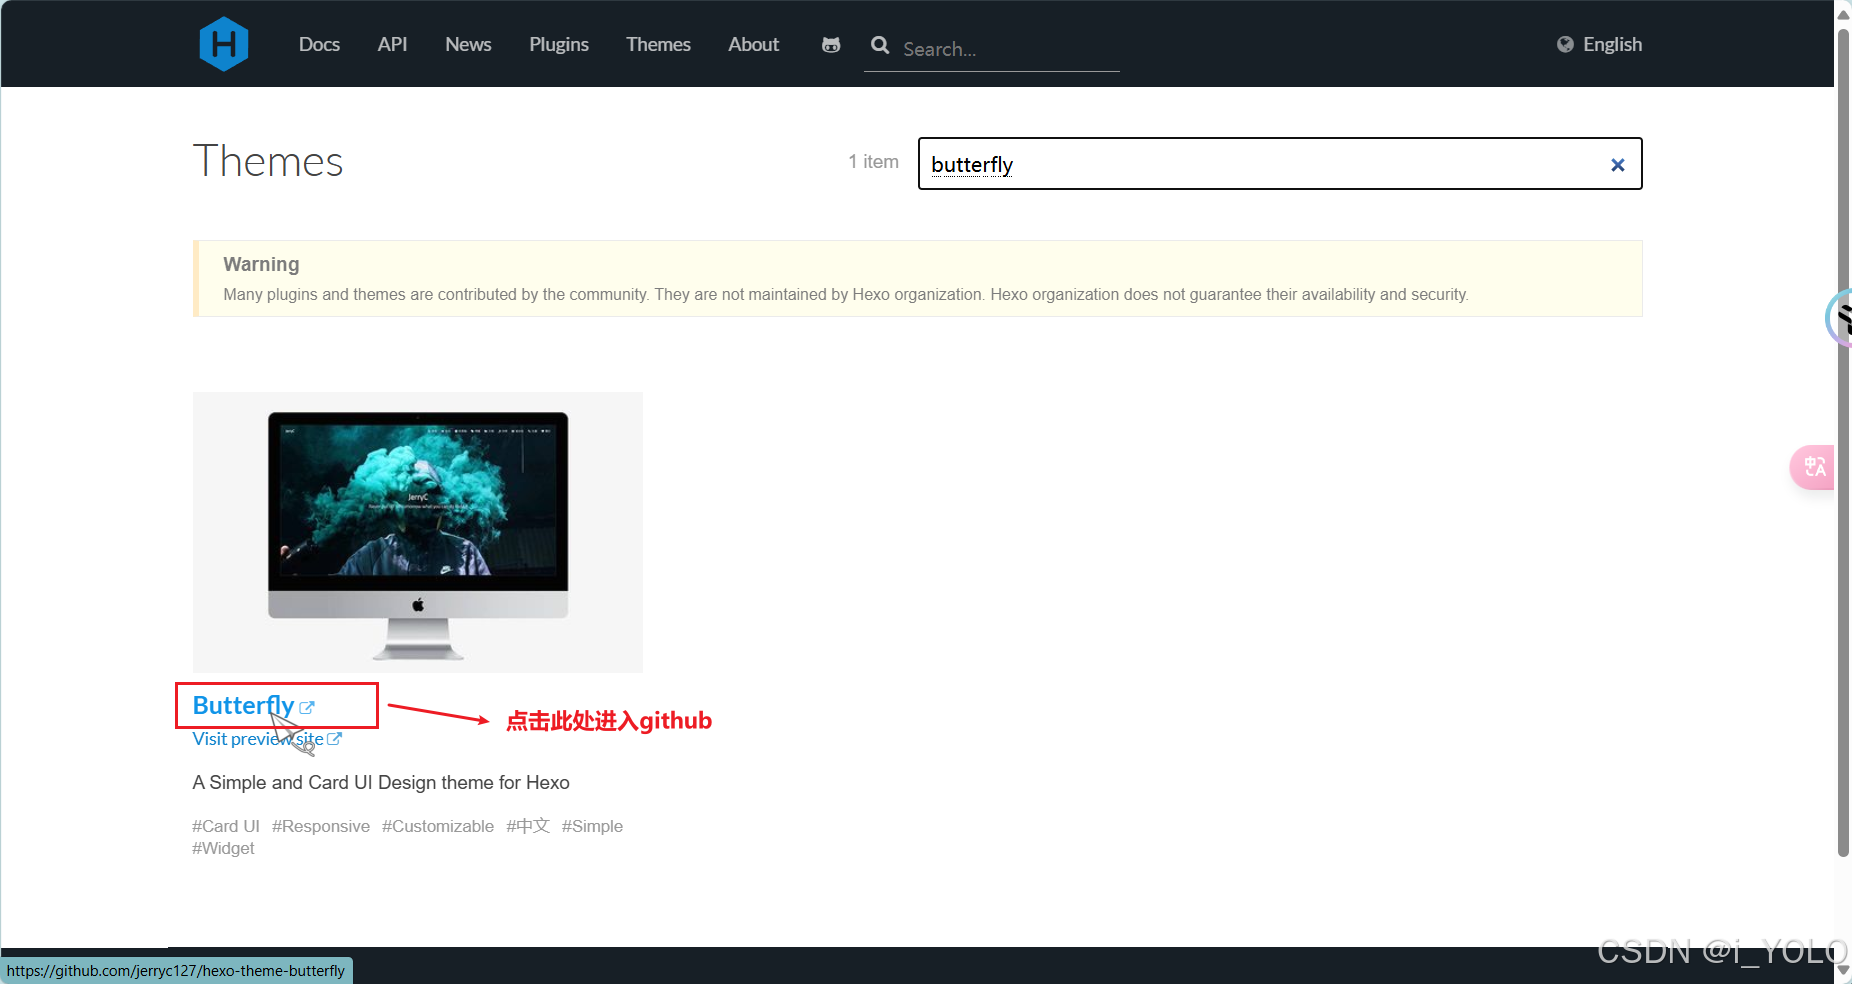Click the search magnifier icon
This screenshot has width=1852, height=984.
[880, 46]
